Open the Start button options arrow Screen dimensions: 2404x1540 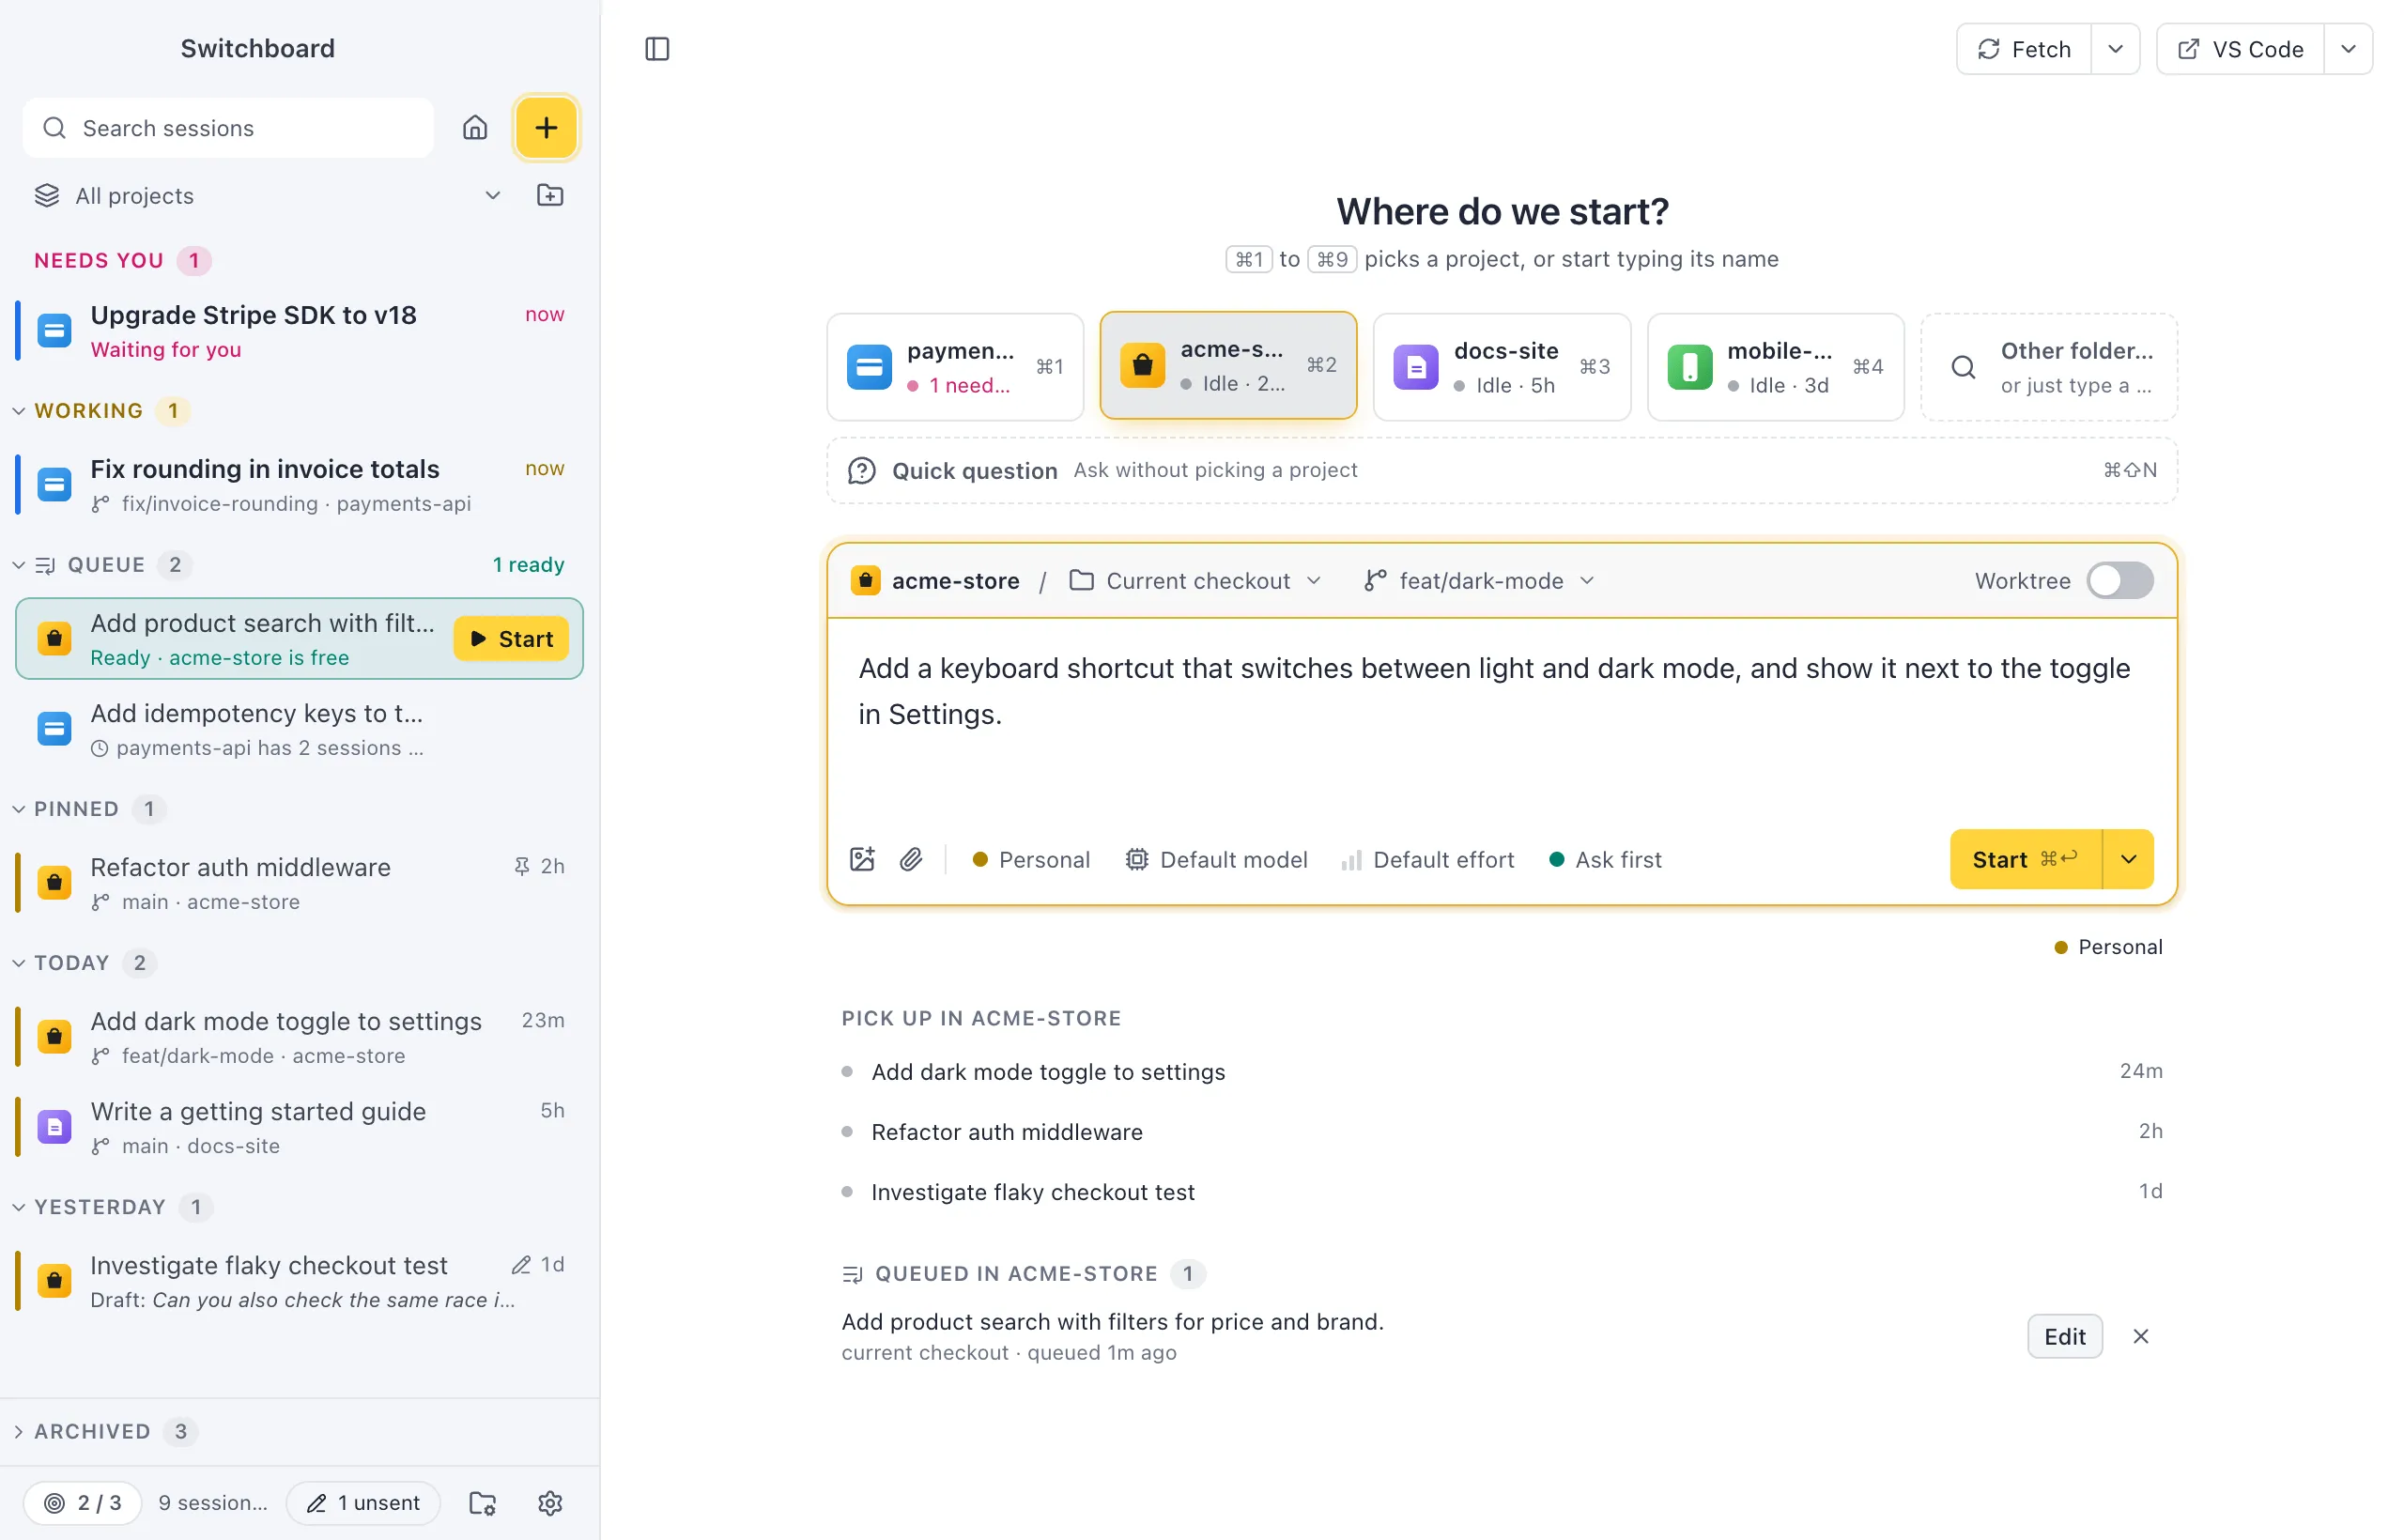pyautogui.click(x=2129, y=860)
